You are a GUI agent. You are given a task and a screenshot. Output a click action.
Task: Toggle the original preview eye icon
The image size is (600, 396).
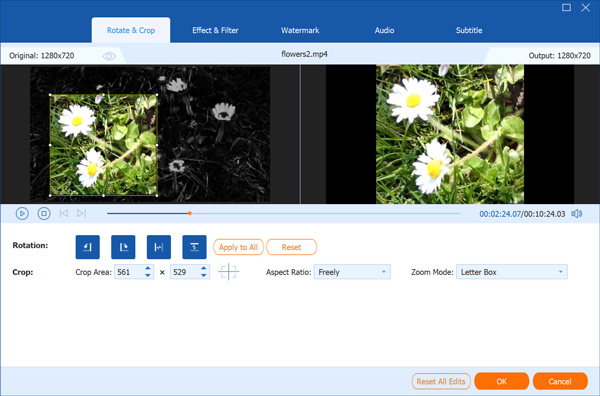[109, 56]
